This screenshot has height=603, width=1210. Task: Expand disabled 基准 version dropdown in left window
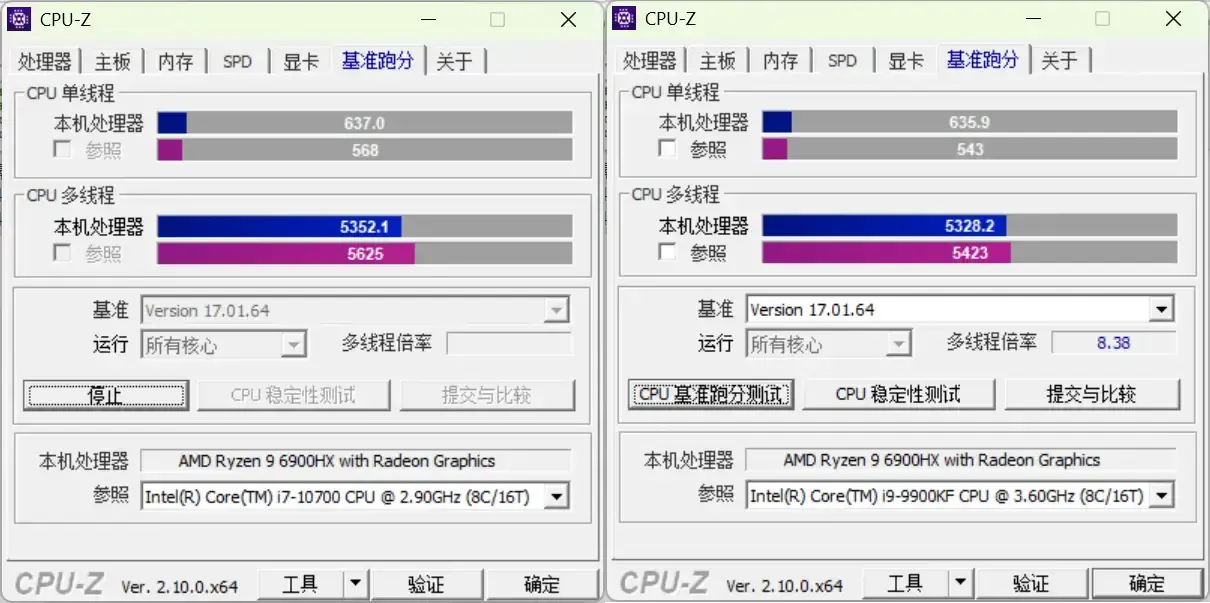click(556, 311)
